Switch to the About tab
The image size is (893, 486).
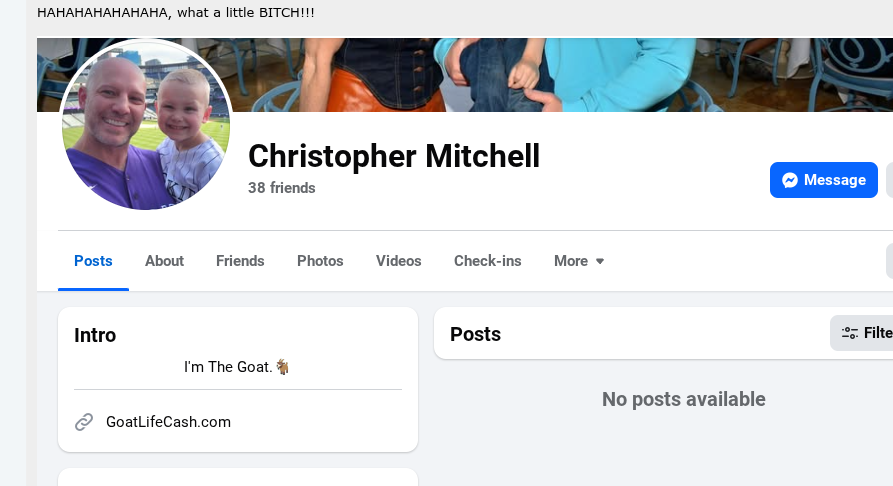(165, 261)
